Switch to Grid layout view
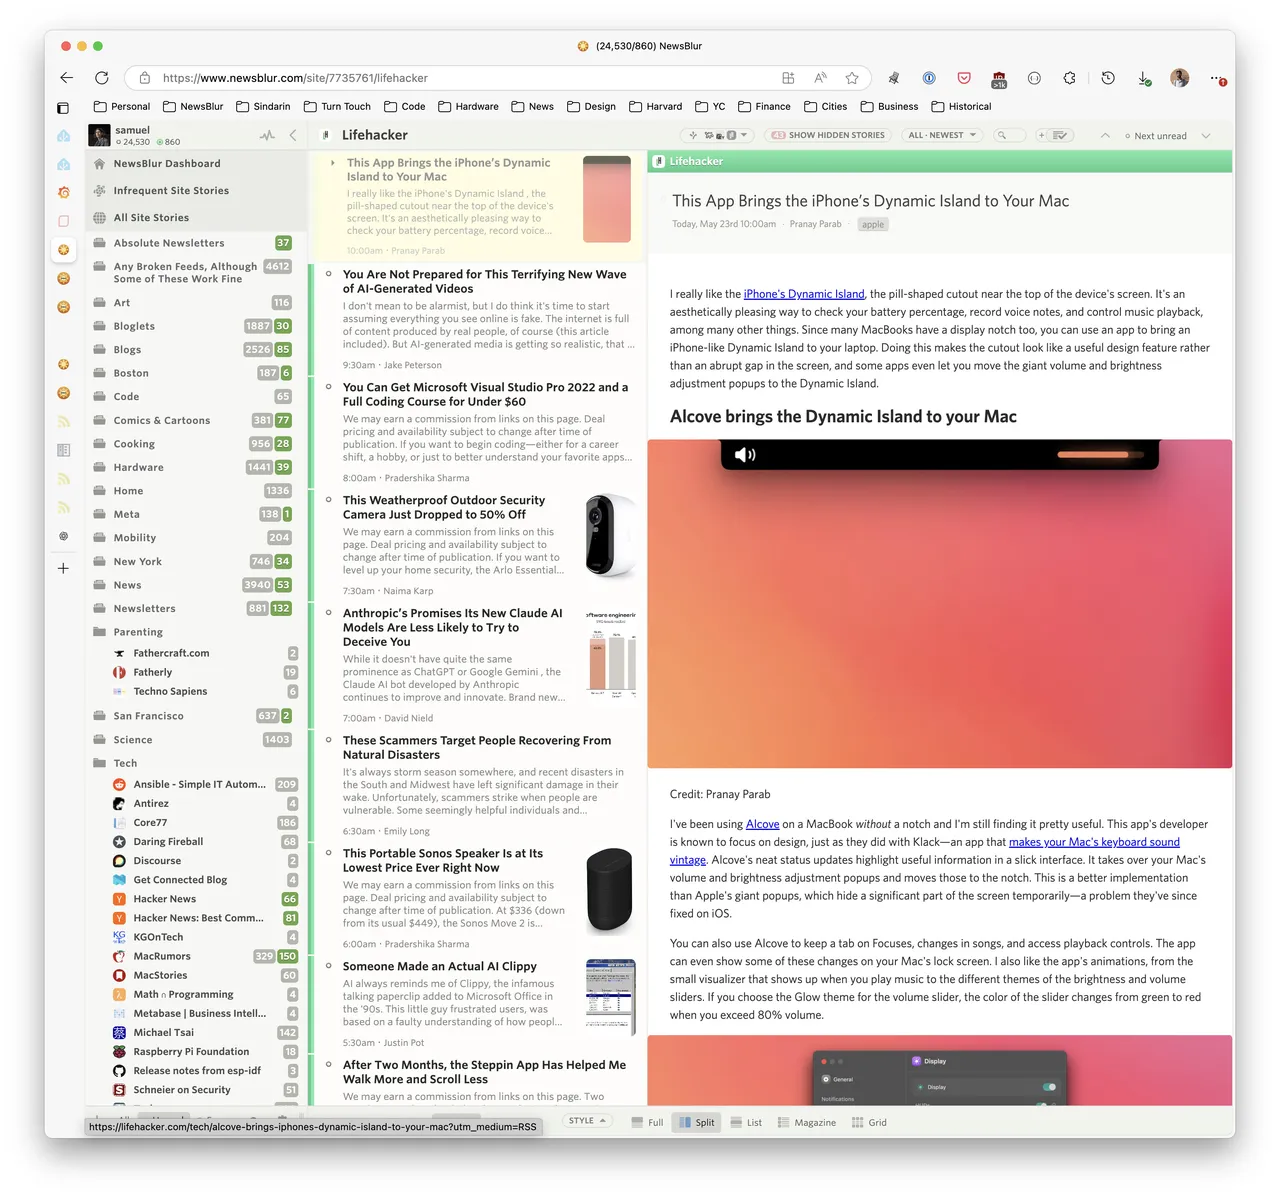The height and width of the screenshot is (1197, 1280). [869, 1122]
